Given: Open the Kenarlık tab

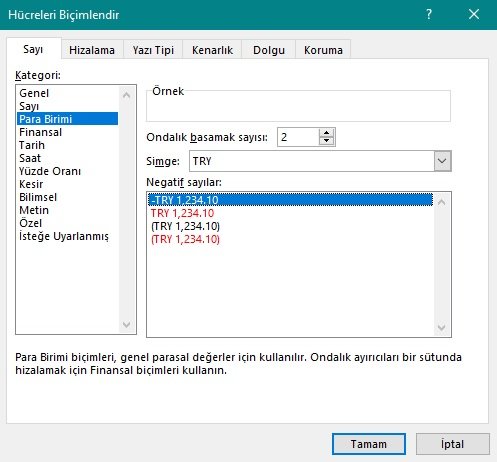Looking at the screenshot, I should [212, 50].
